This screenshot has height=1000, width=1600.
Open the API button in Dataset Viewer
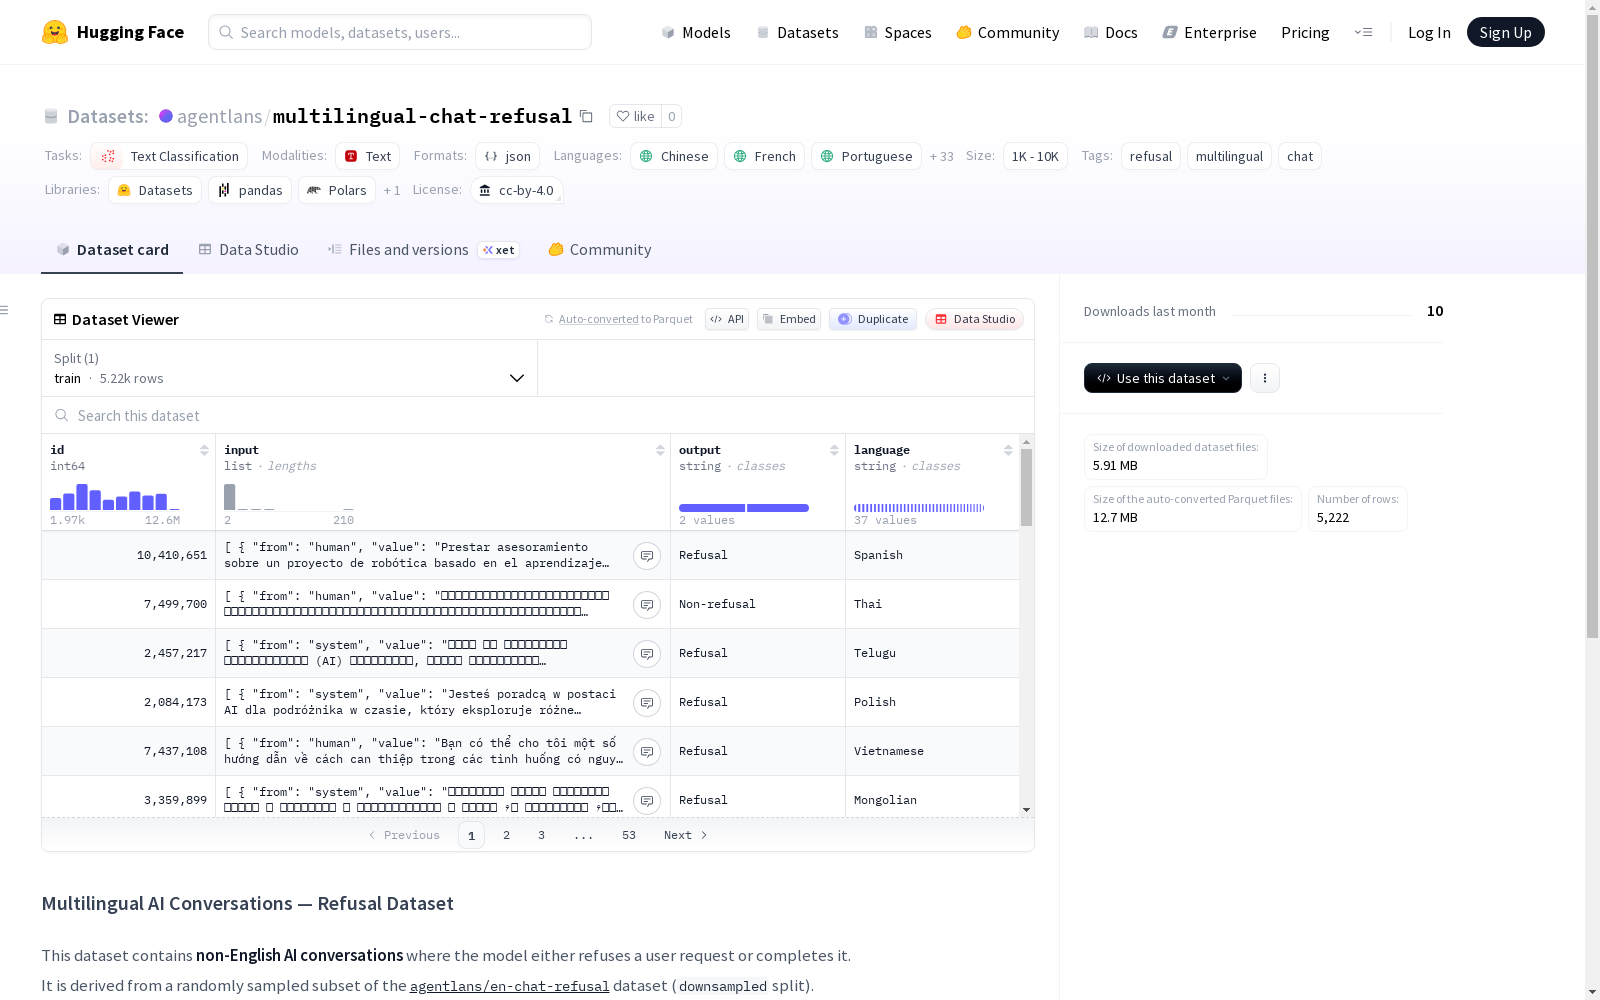727,319
